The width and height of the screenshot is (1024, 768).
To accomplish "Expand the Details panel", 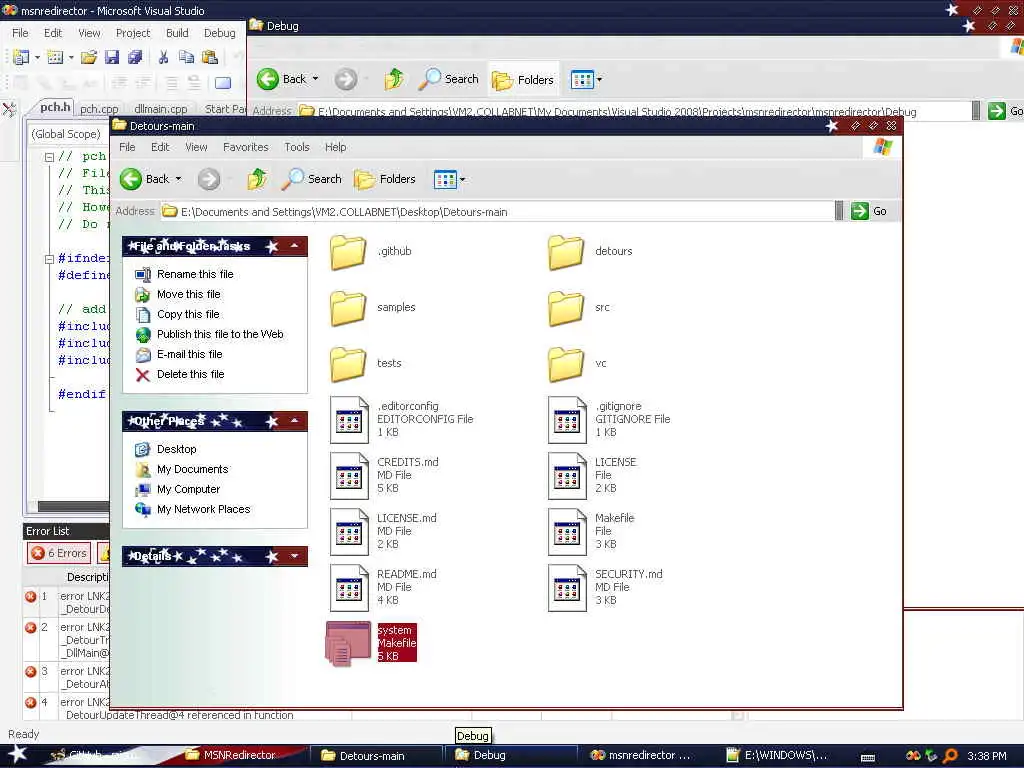I will (x=295, y=556).
